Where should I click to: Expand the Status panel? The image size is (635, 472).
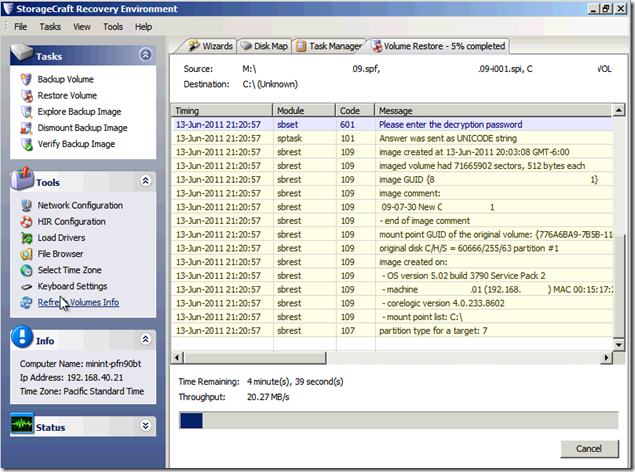[146, 425]
